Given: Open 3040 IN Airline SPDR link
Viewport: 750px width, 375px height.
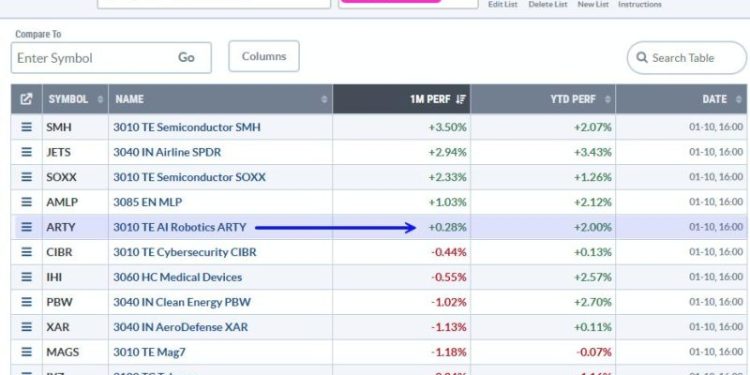Looking at the screenshot, I should tap(167, 152).
